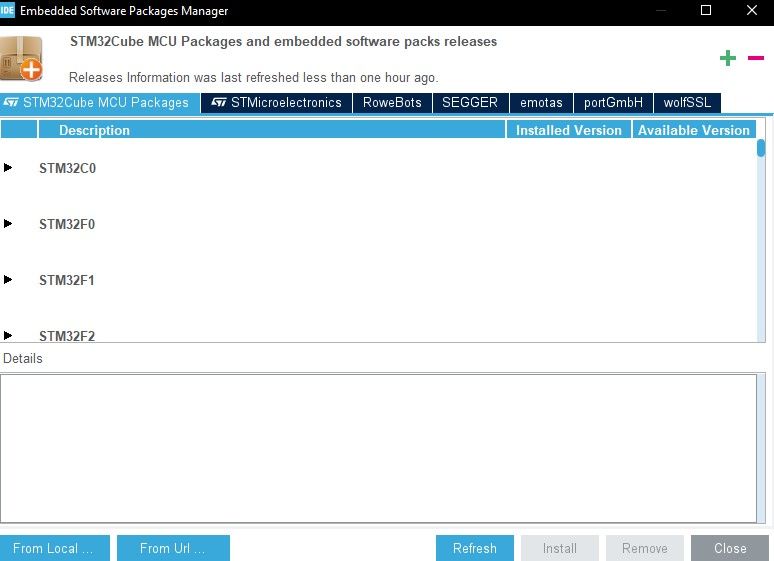This screenshot has width=774, height=561.
Task: Switch to the STMicroelectronics tab
Action: 276,103
